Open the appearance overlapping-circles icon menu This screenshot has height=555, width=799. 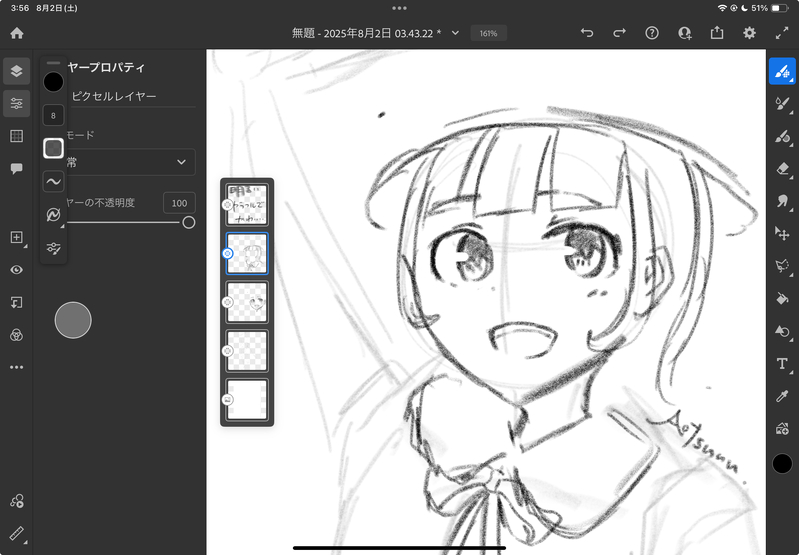pyautogui.click(x=17, y=335)
